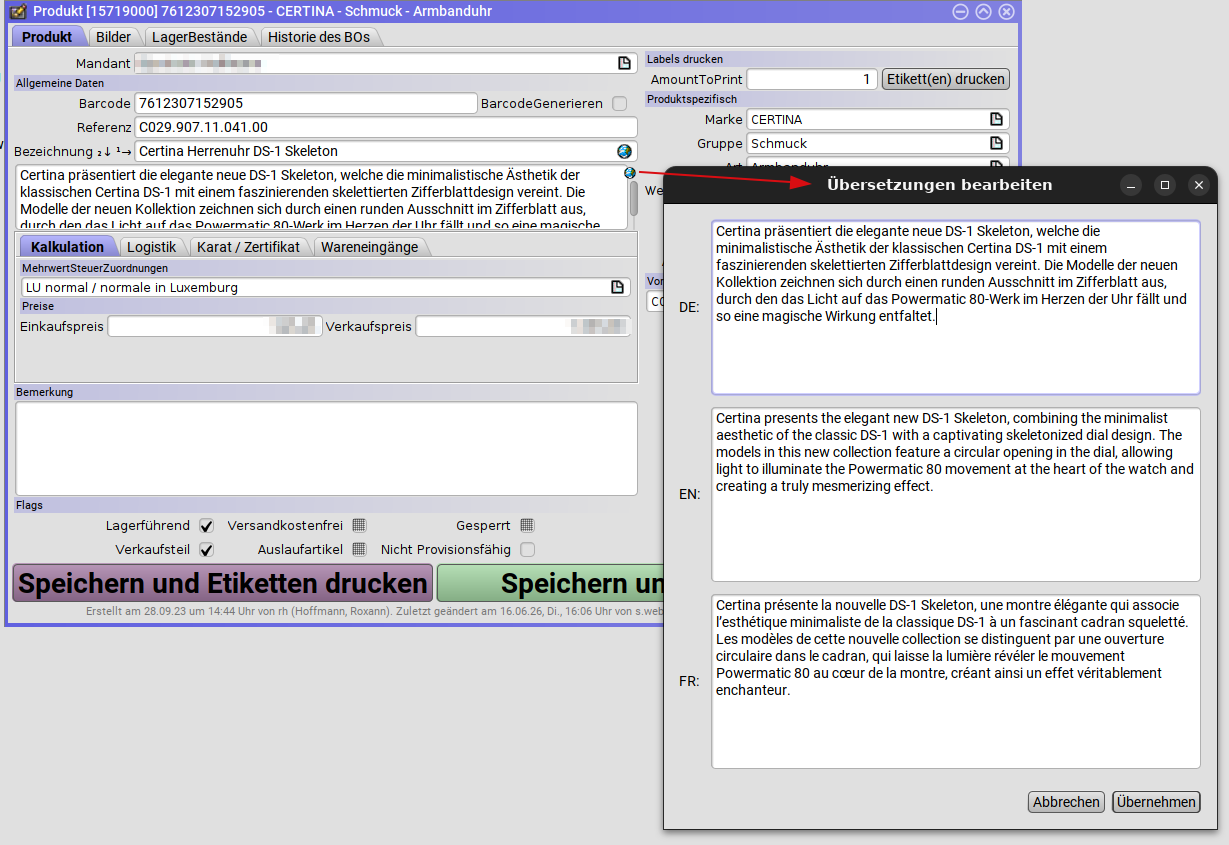
Task: Click into the Verkaufspreis field
Action: [523, 327]
